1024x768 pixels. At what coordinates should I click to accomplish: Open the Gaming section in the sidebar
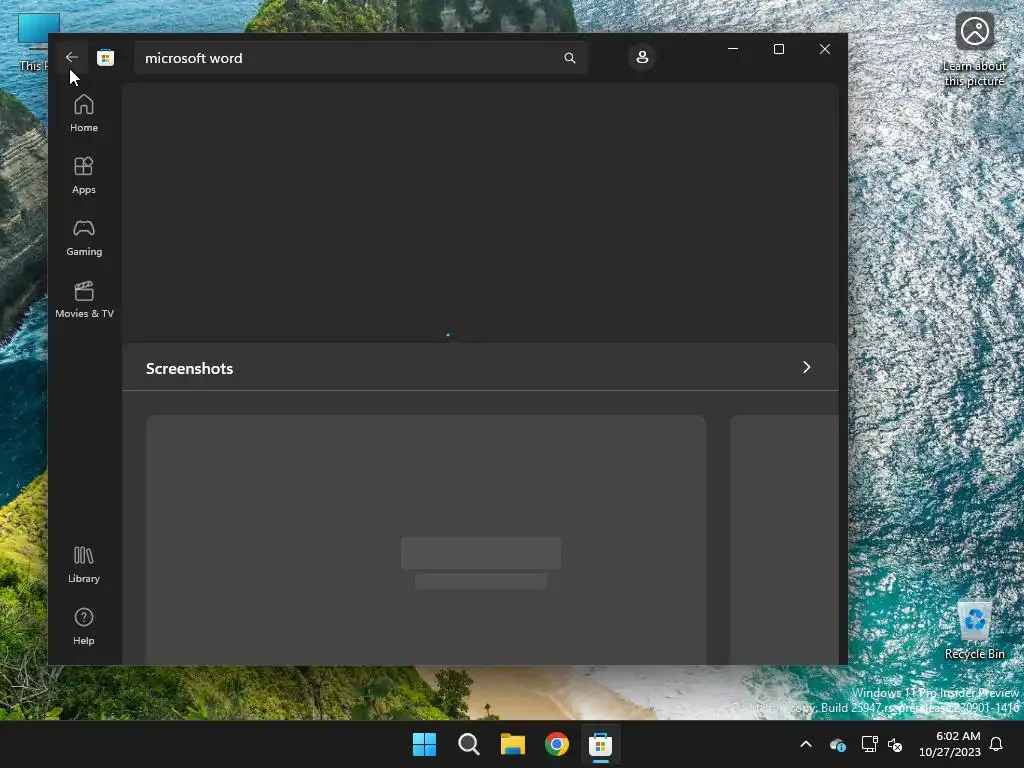pyautogui.click(x=84, y=237)
